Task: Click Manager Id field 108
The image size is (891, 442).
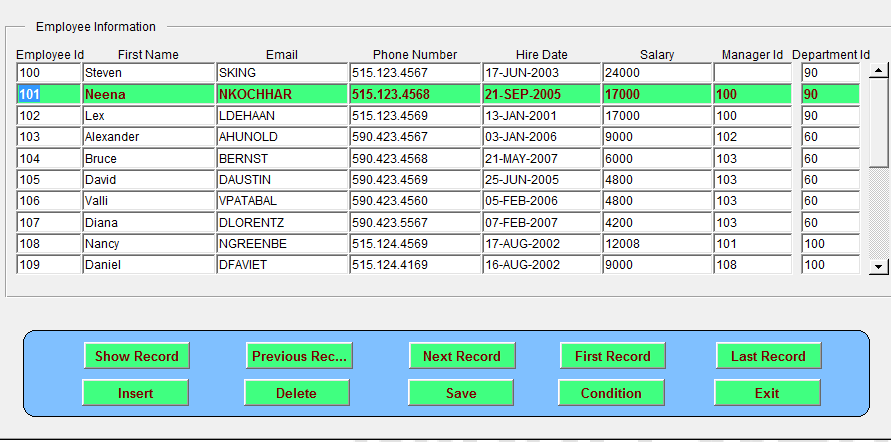Action: click(x=753, y=265)
